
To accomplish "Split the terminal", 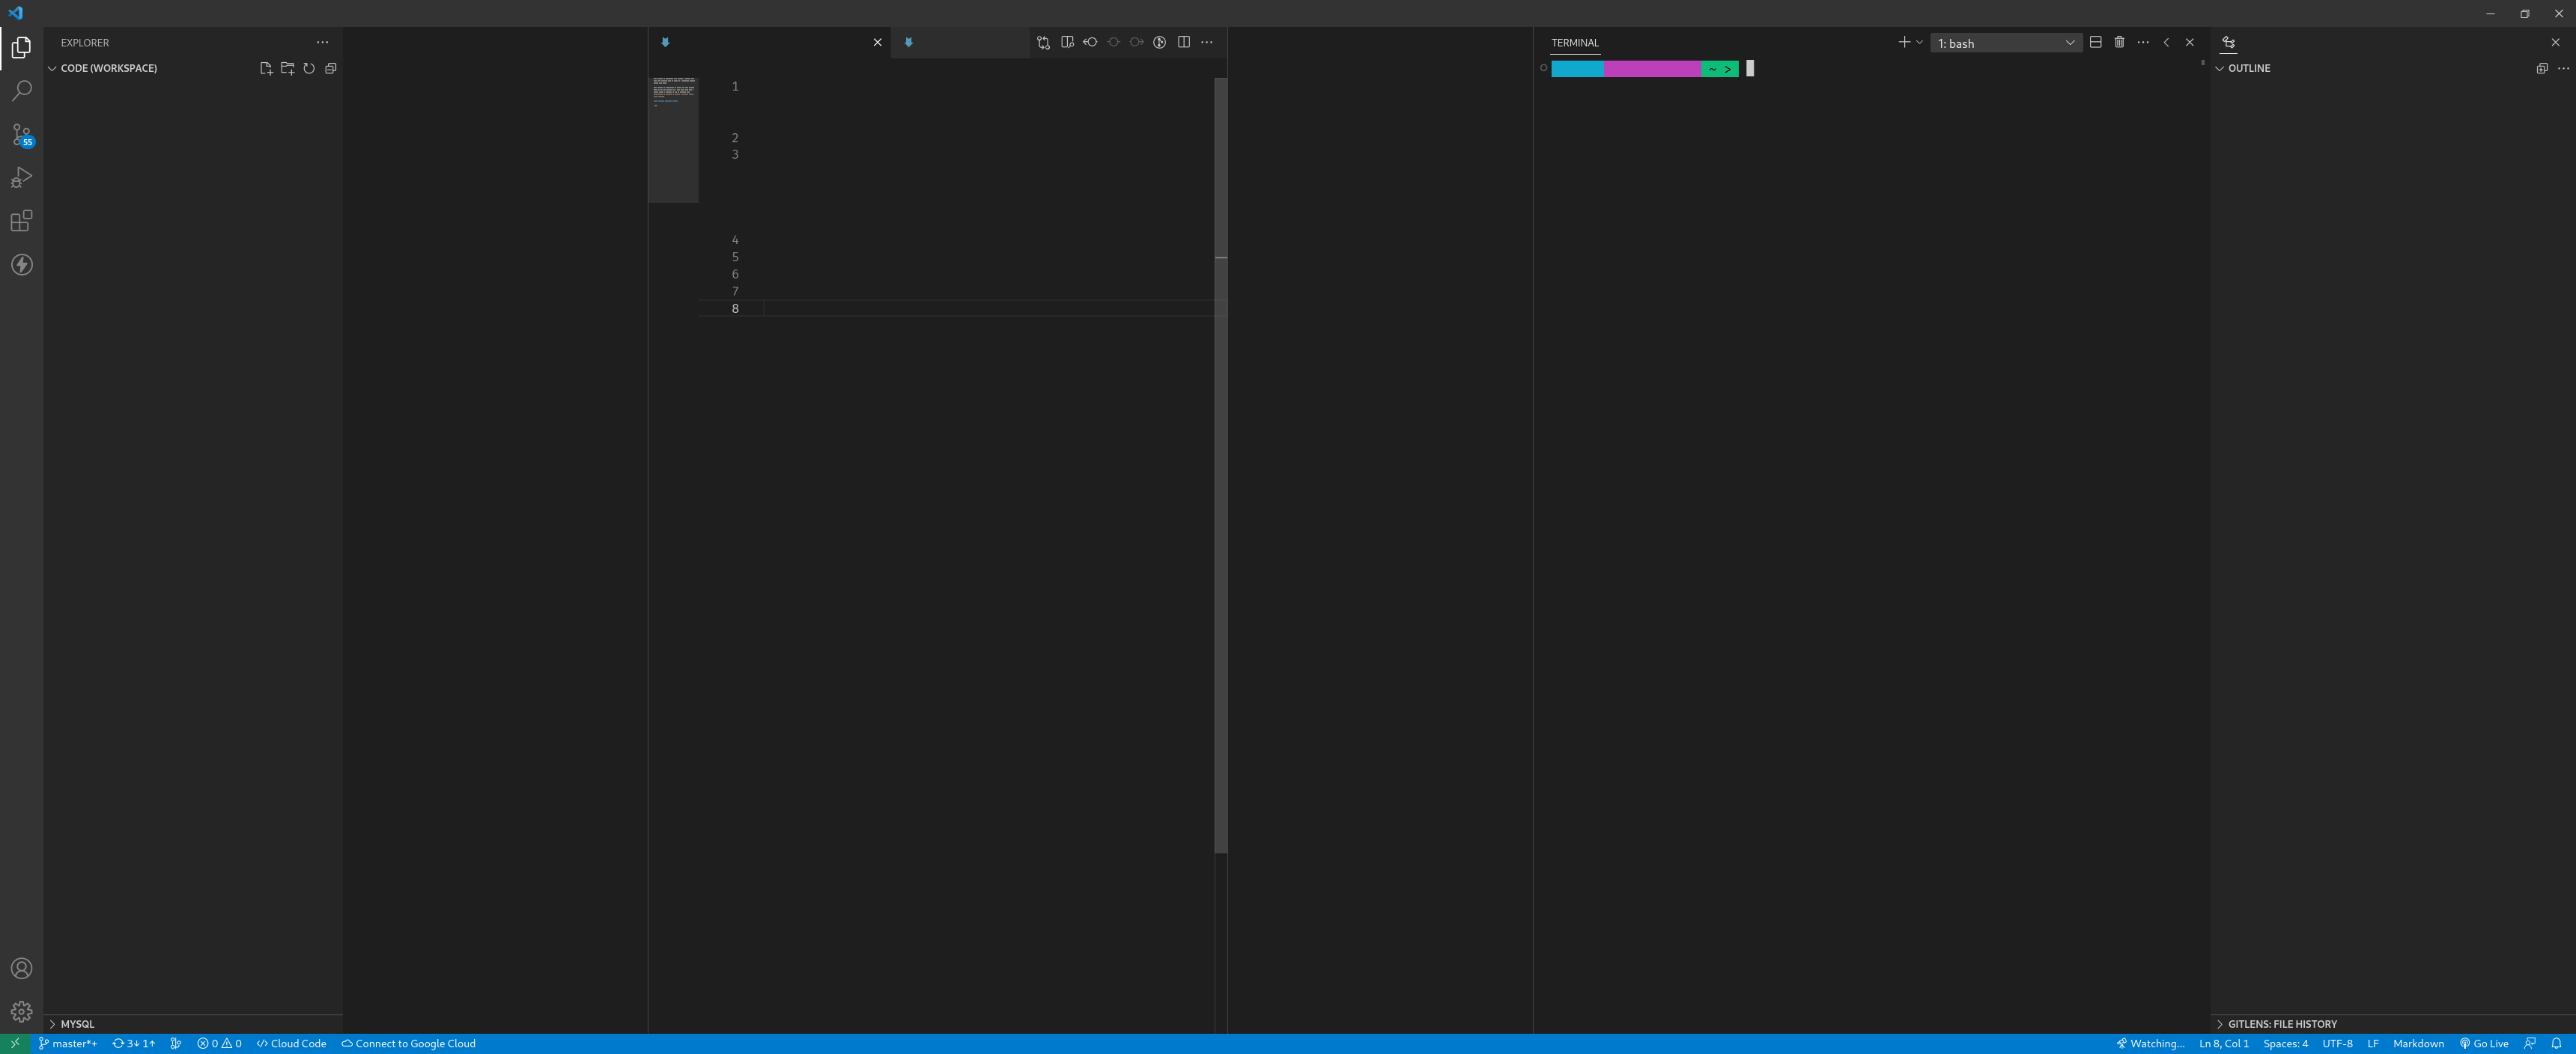I will (2095, 42).
